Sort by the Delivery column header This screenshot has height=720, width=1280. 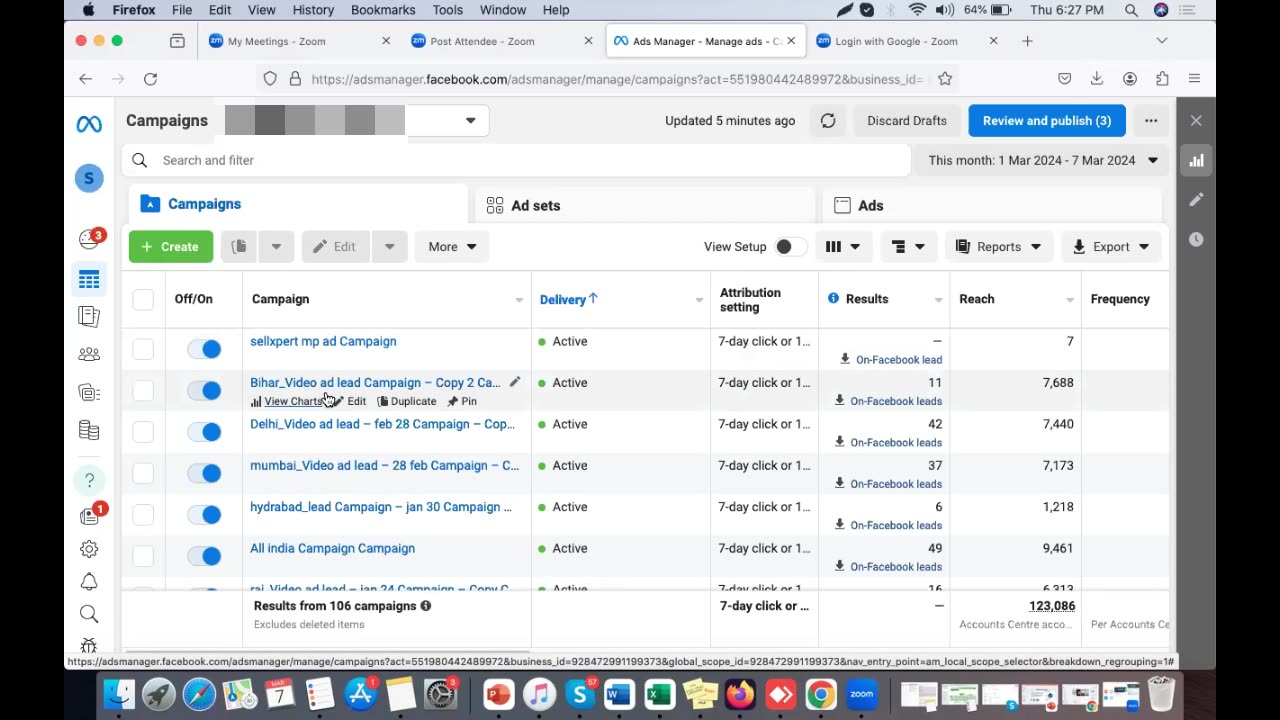568,299
